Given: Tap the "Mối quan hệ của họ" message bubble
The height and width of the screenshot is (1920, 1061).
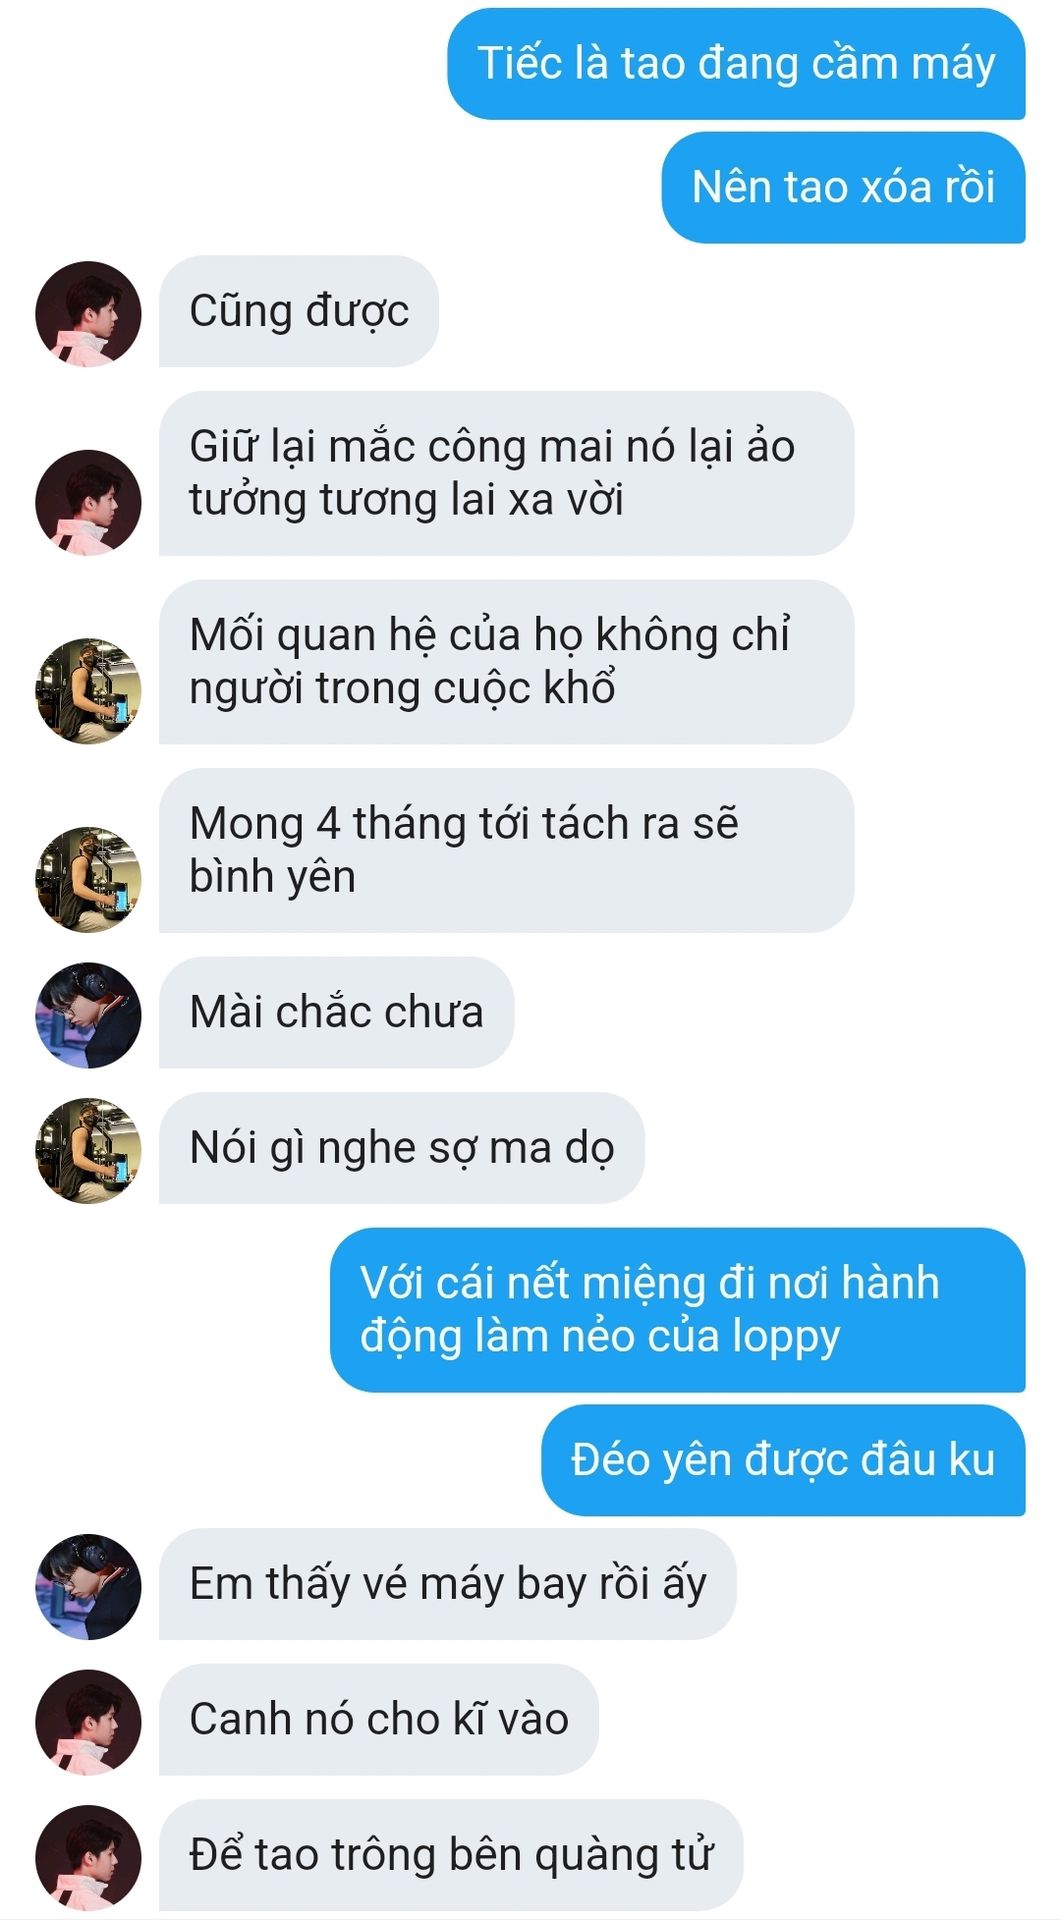Looking at the screenshot, I should [x=506, y=662].
